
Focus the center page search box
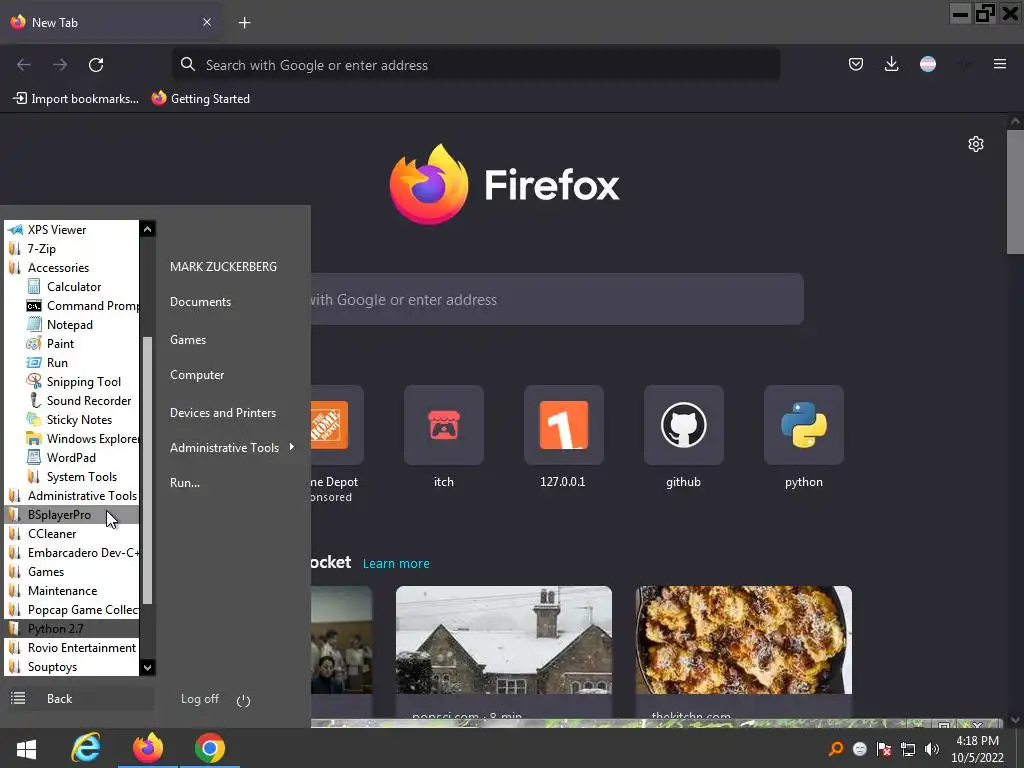557,300
